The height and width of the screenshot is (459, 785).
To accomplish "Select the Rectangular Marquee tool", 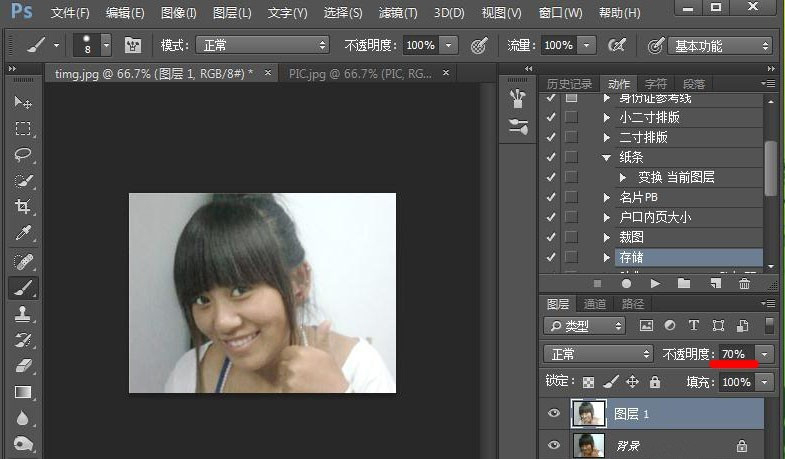I will click(23, 129).
